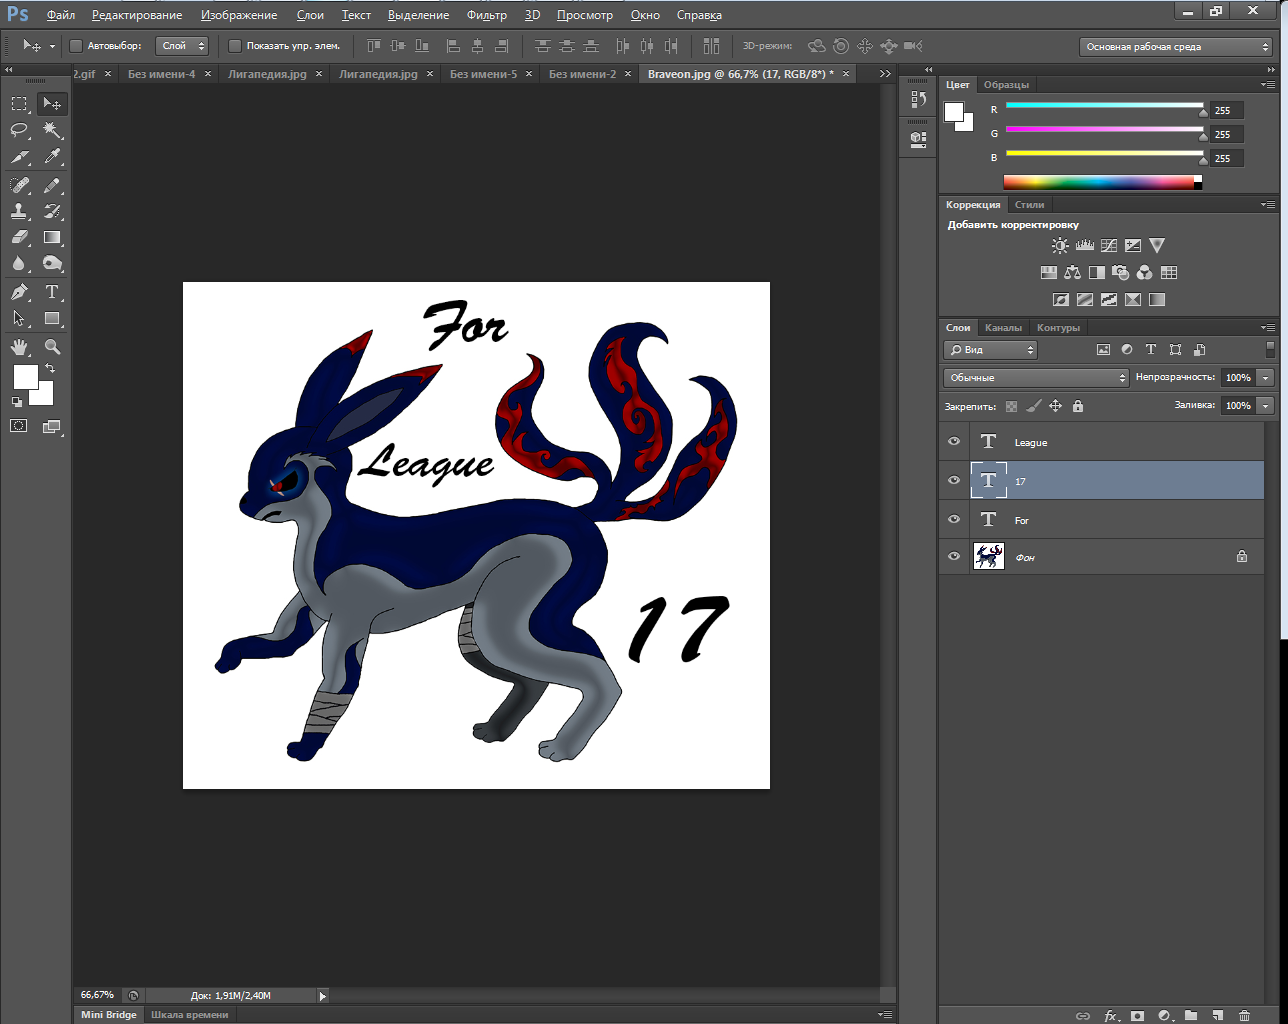Open the Изображение menu

239,15
